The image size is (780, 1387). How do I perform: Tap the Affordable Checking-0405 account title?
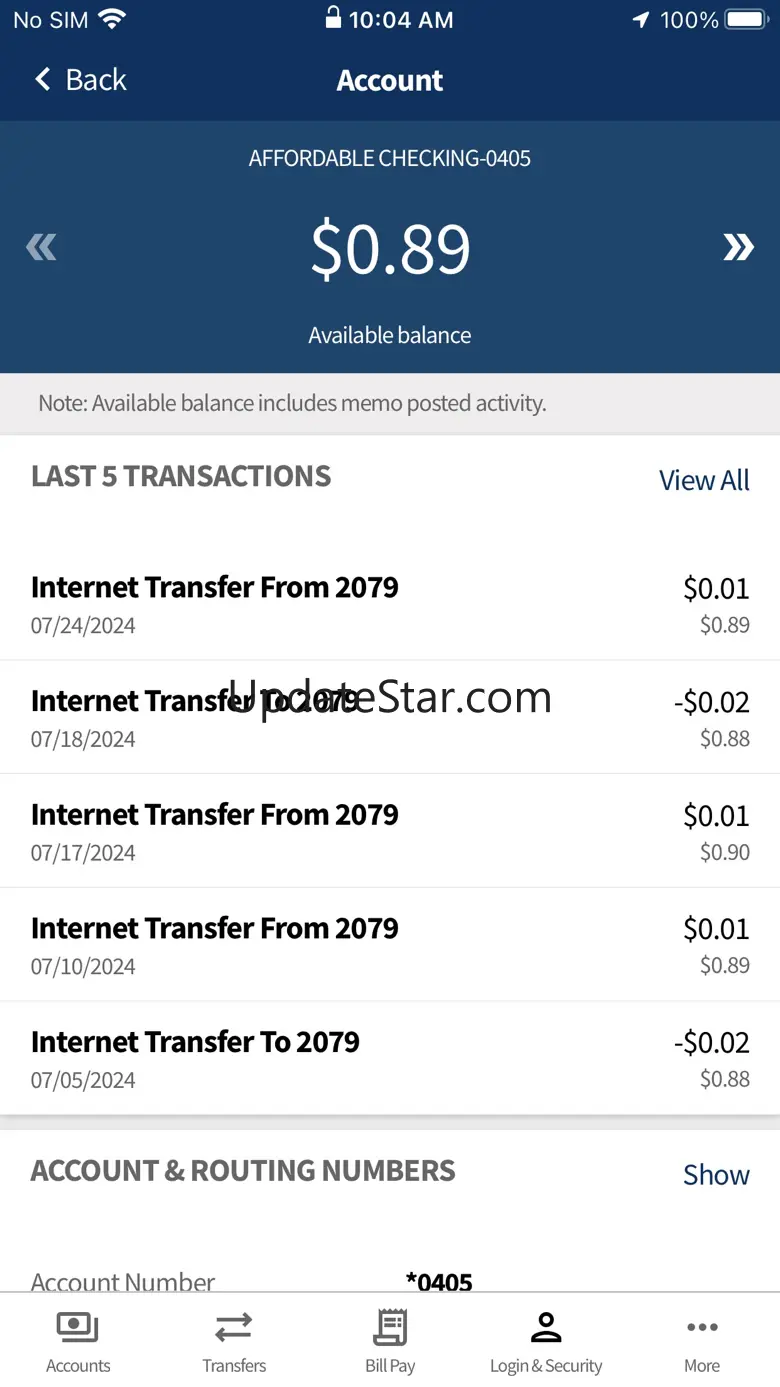[390, 158]
